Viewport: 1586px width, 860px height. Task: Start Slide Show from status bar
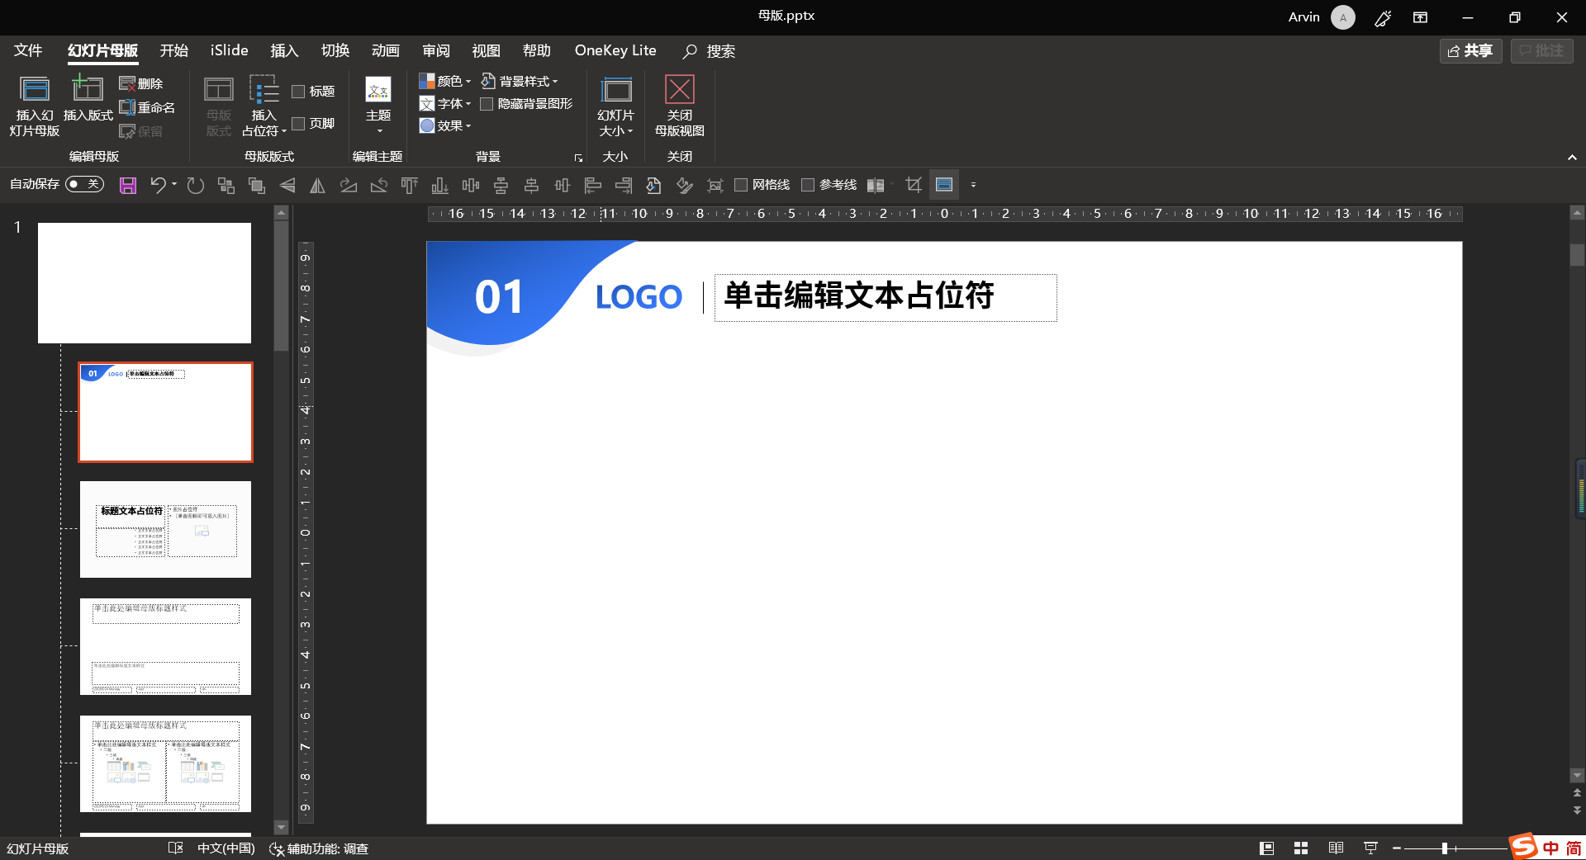point(1371,848)
